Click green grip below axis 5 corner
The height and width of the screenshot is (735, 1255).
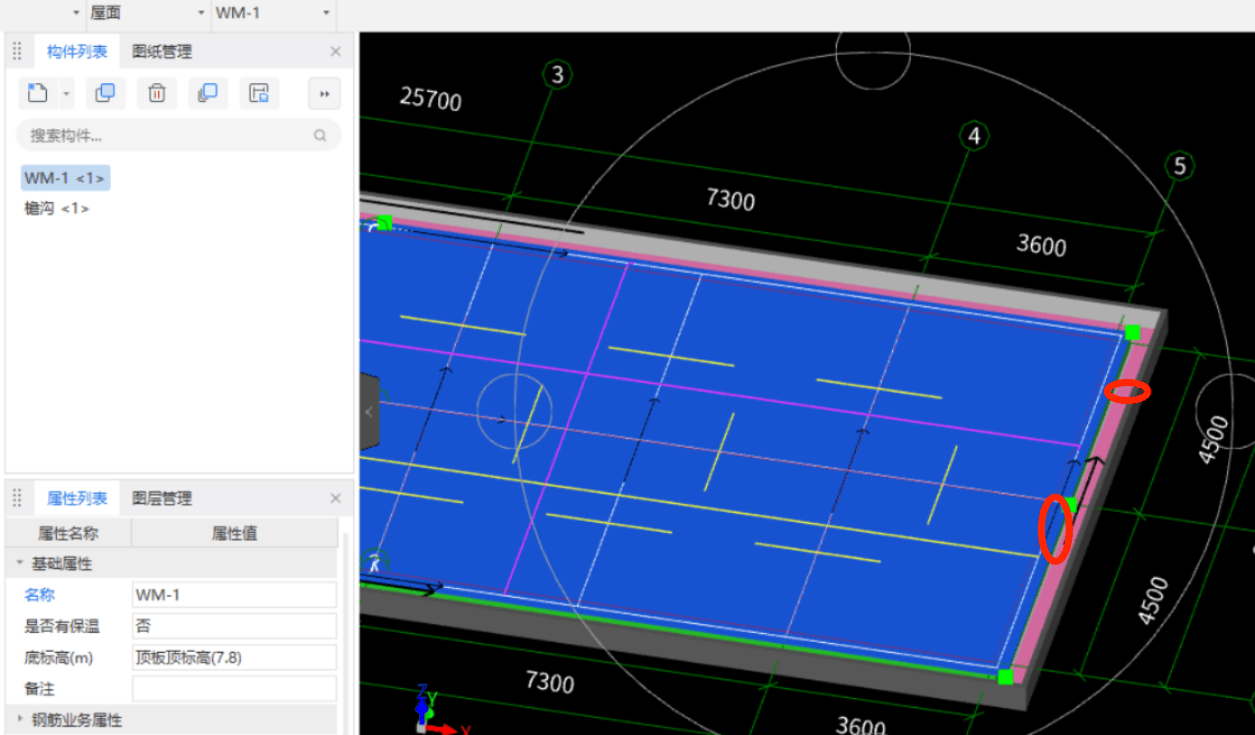click(x=1132, y=332)
